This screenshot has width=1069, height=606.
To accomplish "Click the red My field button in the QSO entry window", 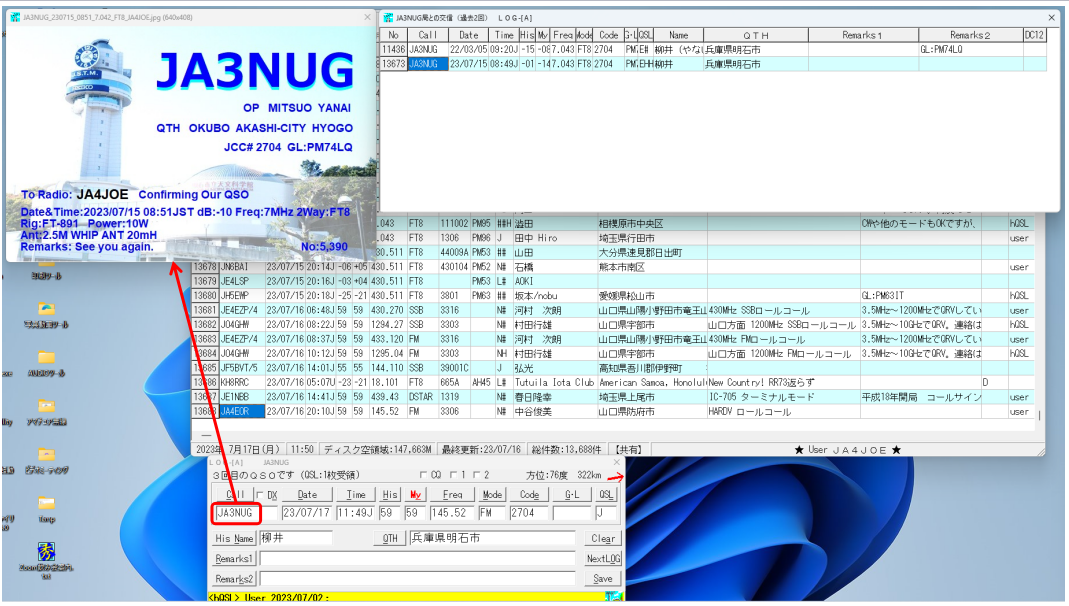I will [415, 494].
